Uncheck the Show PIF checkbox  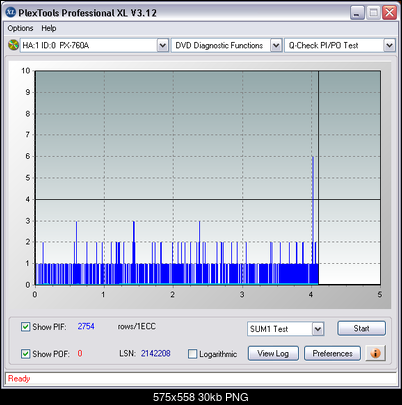click(25, 327)
